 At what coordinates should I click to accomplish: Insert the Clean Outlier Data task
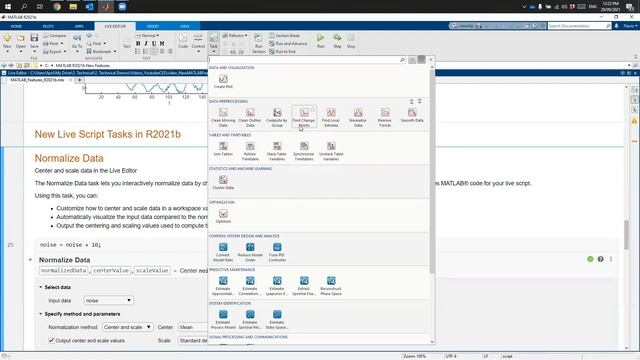250,117
